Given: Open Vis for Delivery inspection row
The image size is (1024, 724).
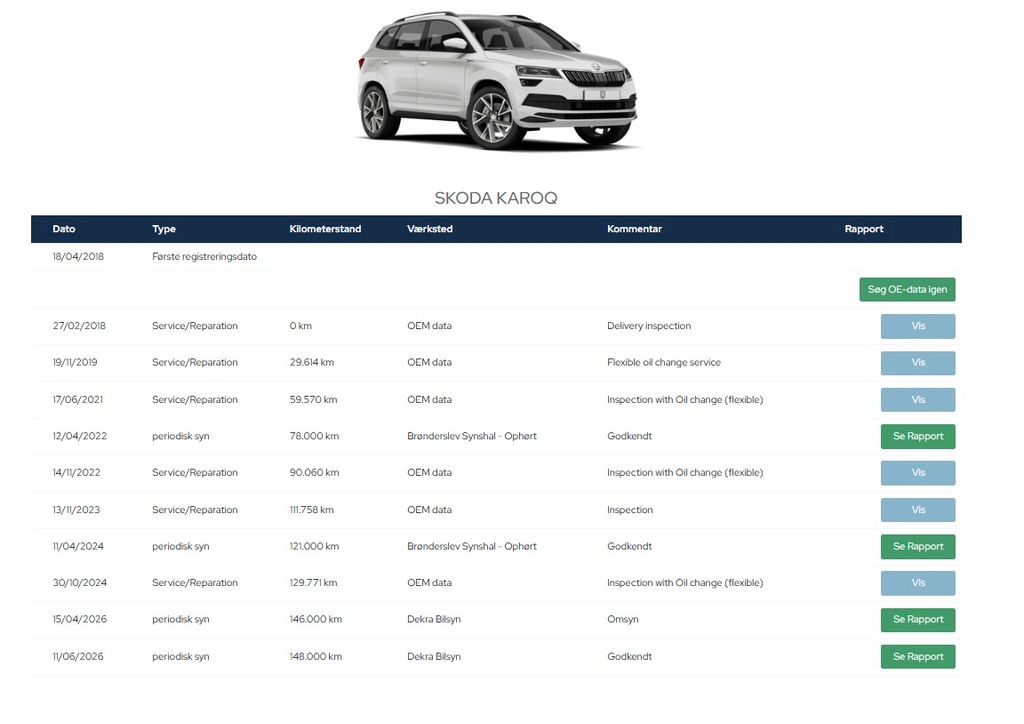Looking at the screenshot, I should [x=918, y=326].
